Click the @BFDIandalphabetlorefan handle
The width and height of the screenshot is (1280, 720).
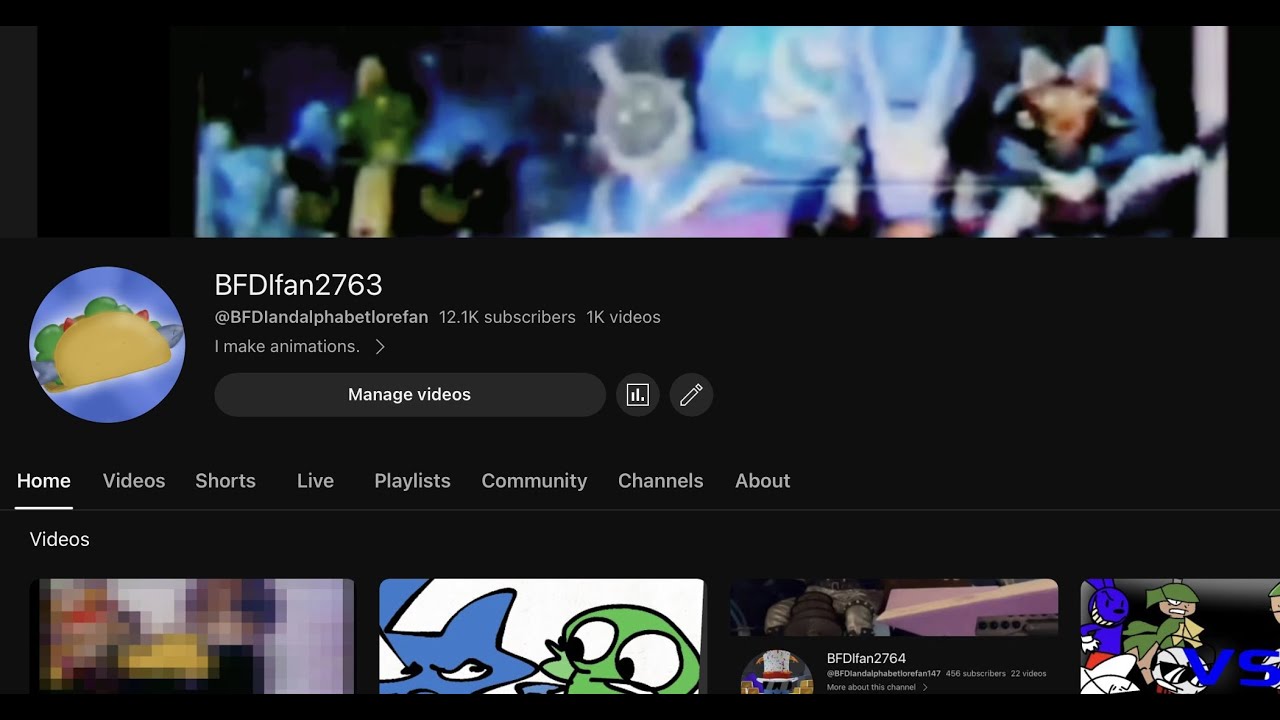321,317
